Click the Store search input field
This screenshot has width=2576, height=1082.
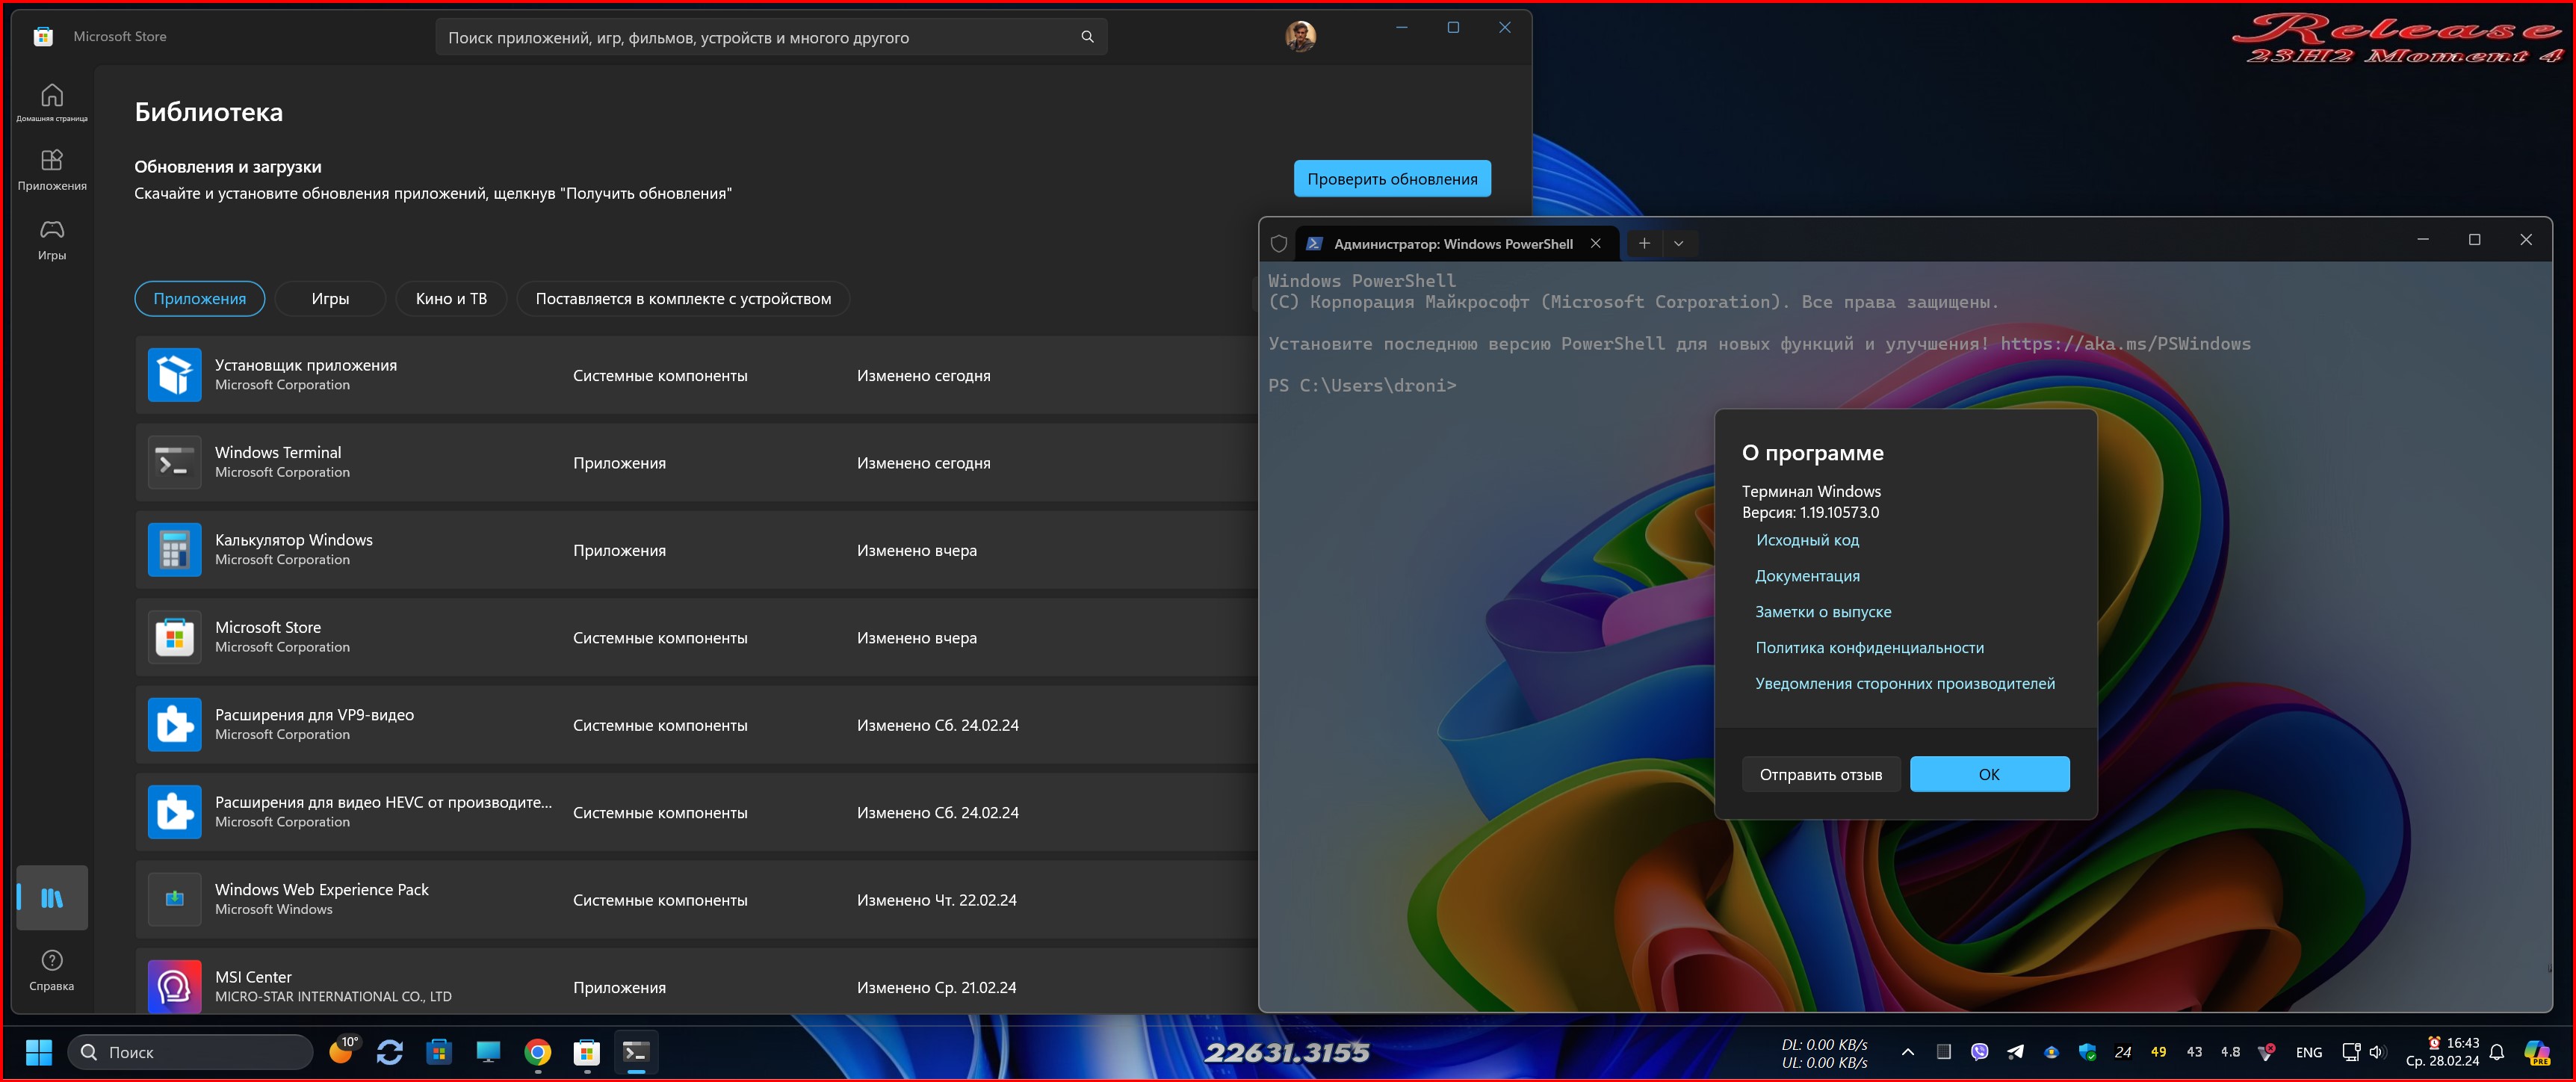pos(750,37)
